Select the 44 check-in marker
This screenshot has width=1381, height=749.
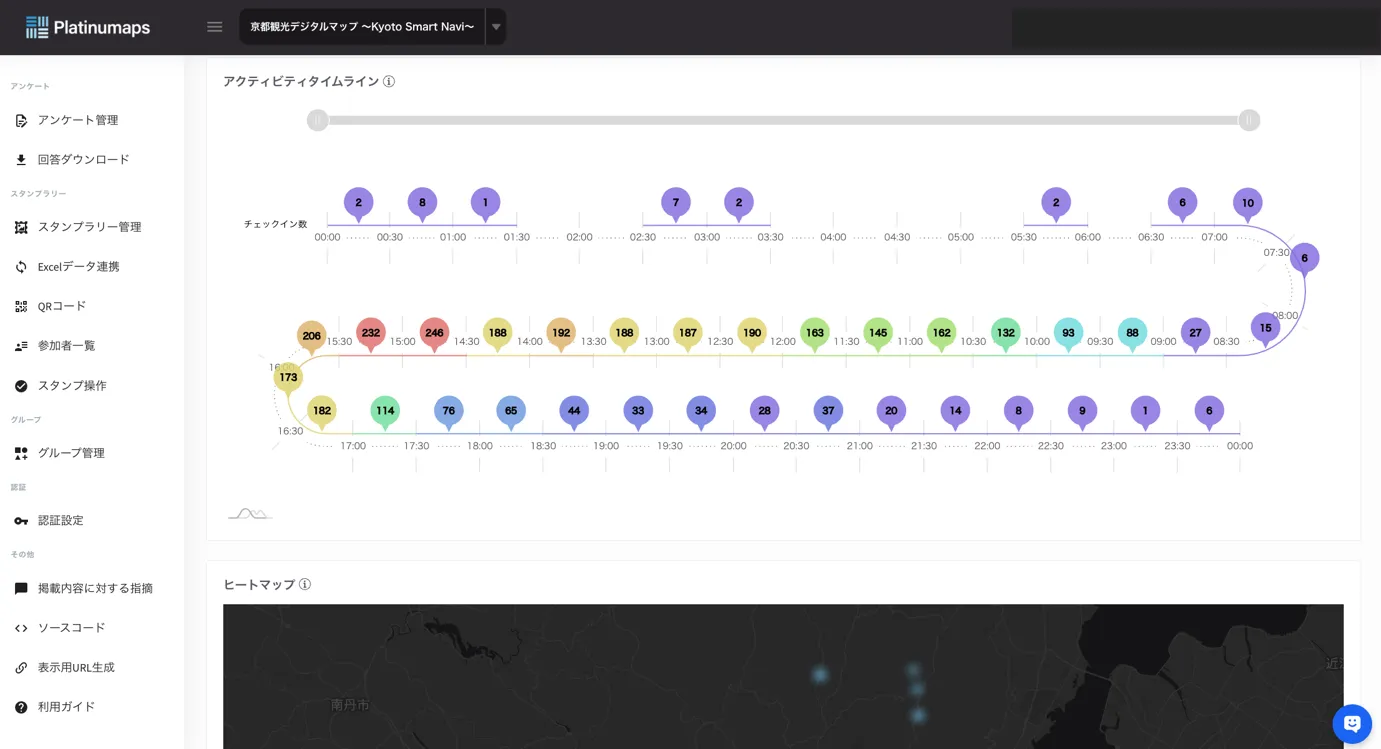(x=574, y=412)
